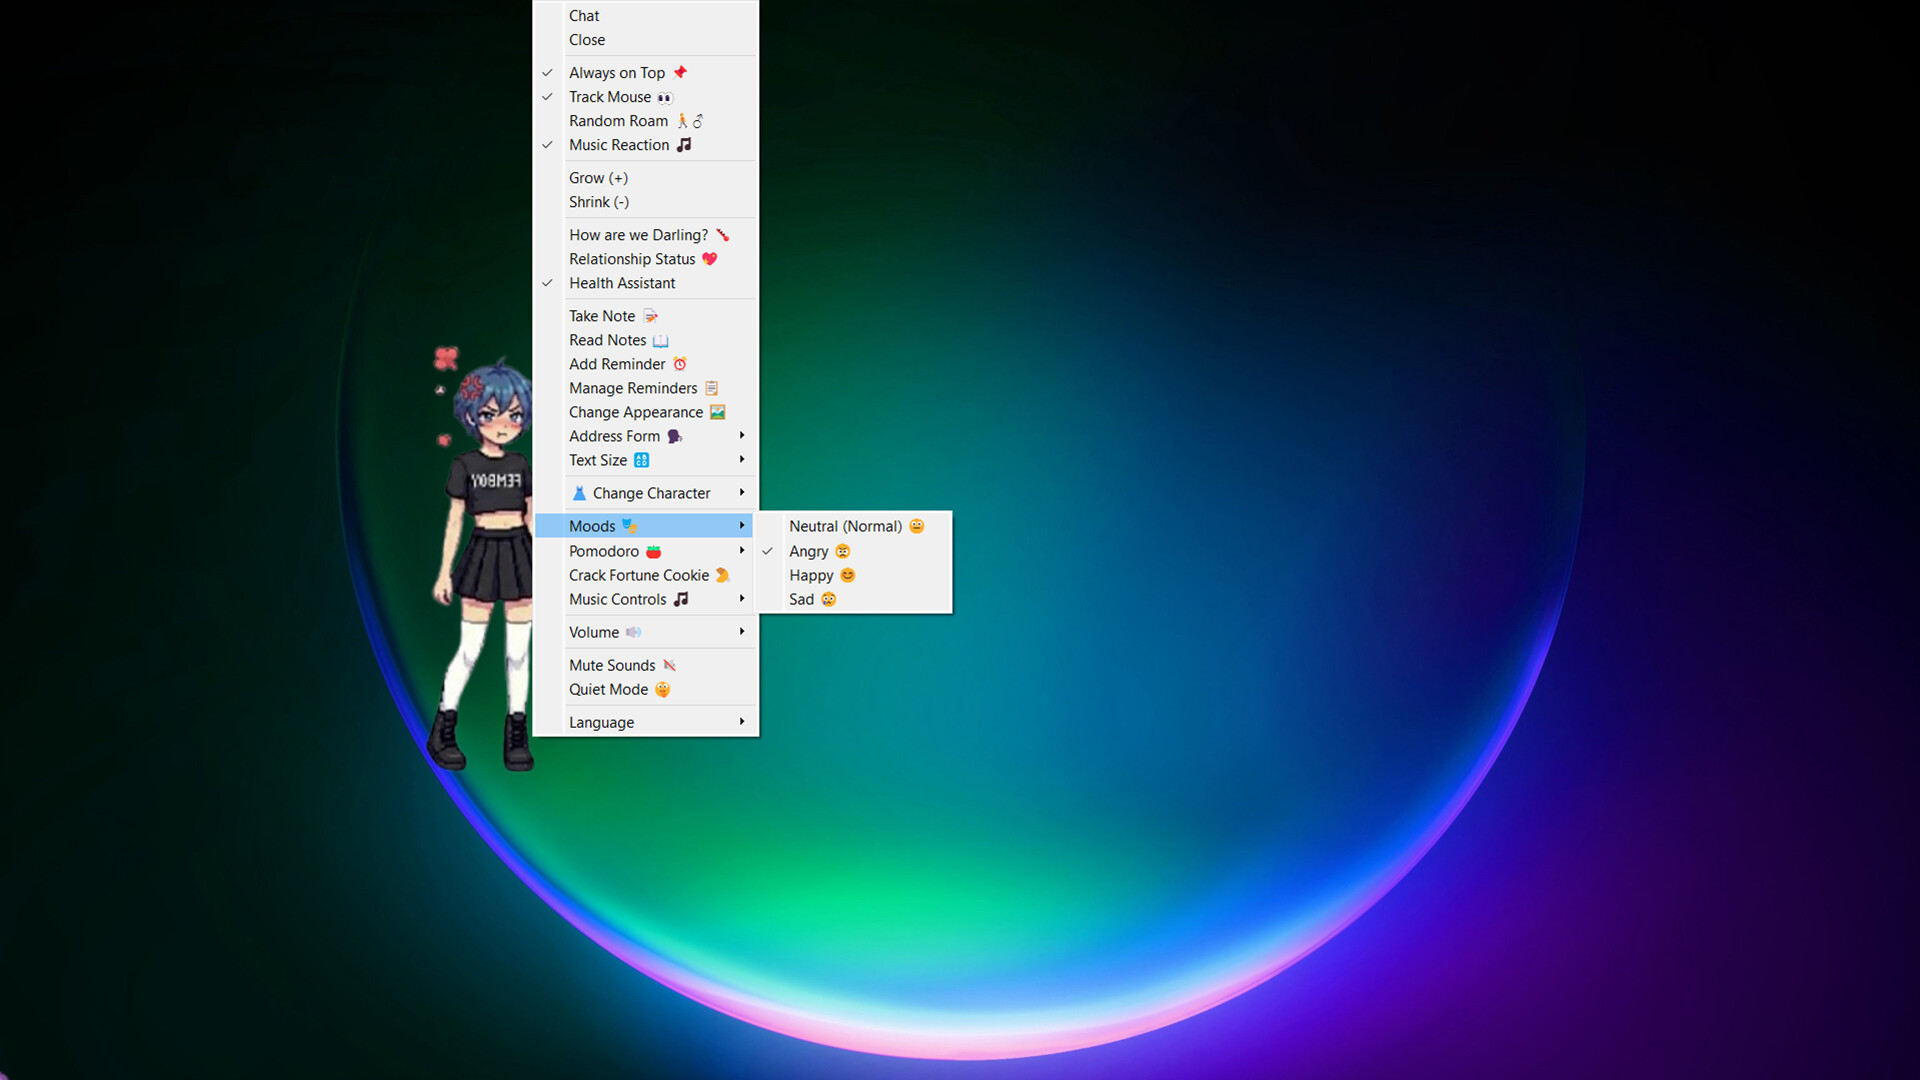Screen dimensions: 1920x1080
Task: Click the alarm clock icon on Add Reminder
Action: tap(678, 364)
